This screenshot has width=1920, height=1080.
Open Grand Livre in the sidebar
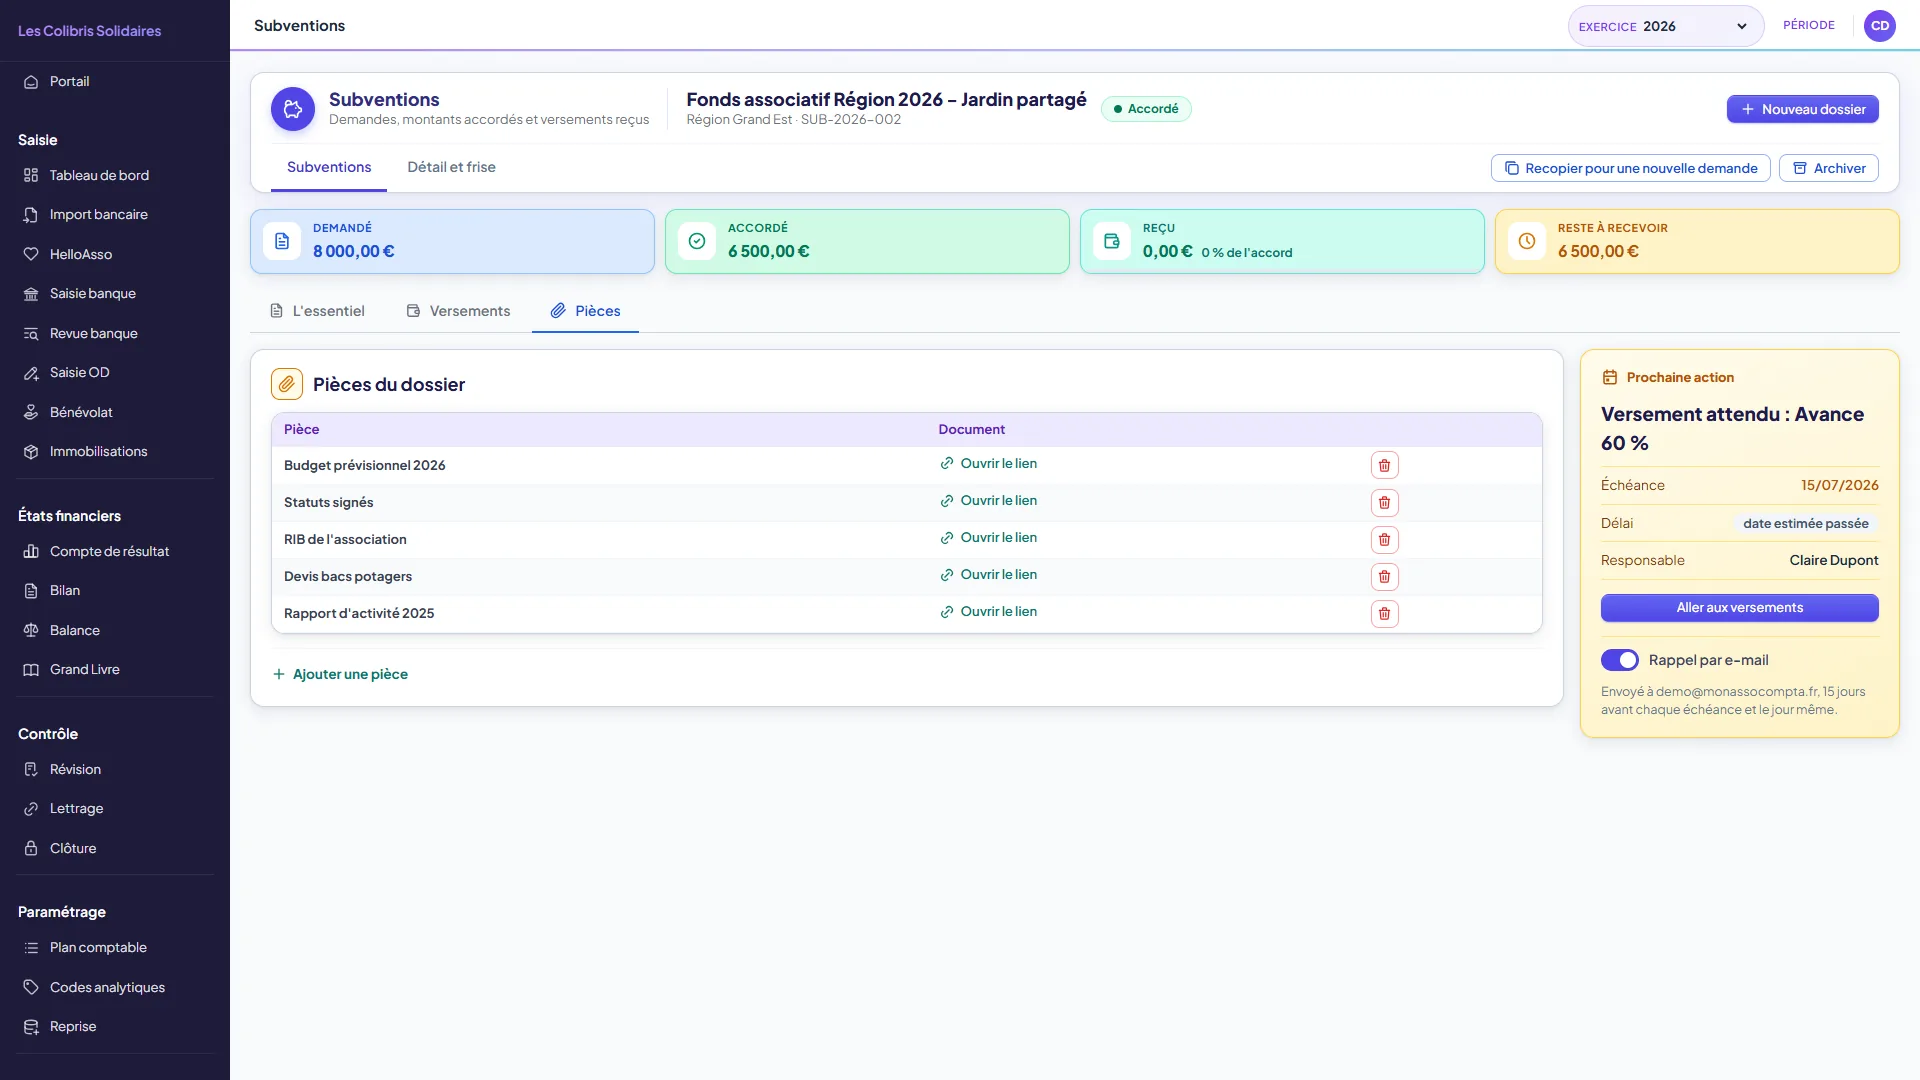point(115,670)
